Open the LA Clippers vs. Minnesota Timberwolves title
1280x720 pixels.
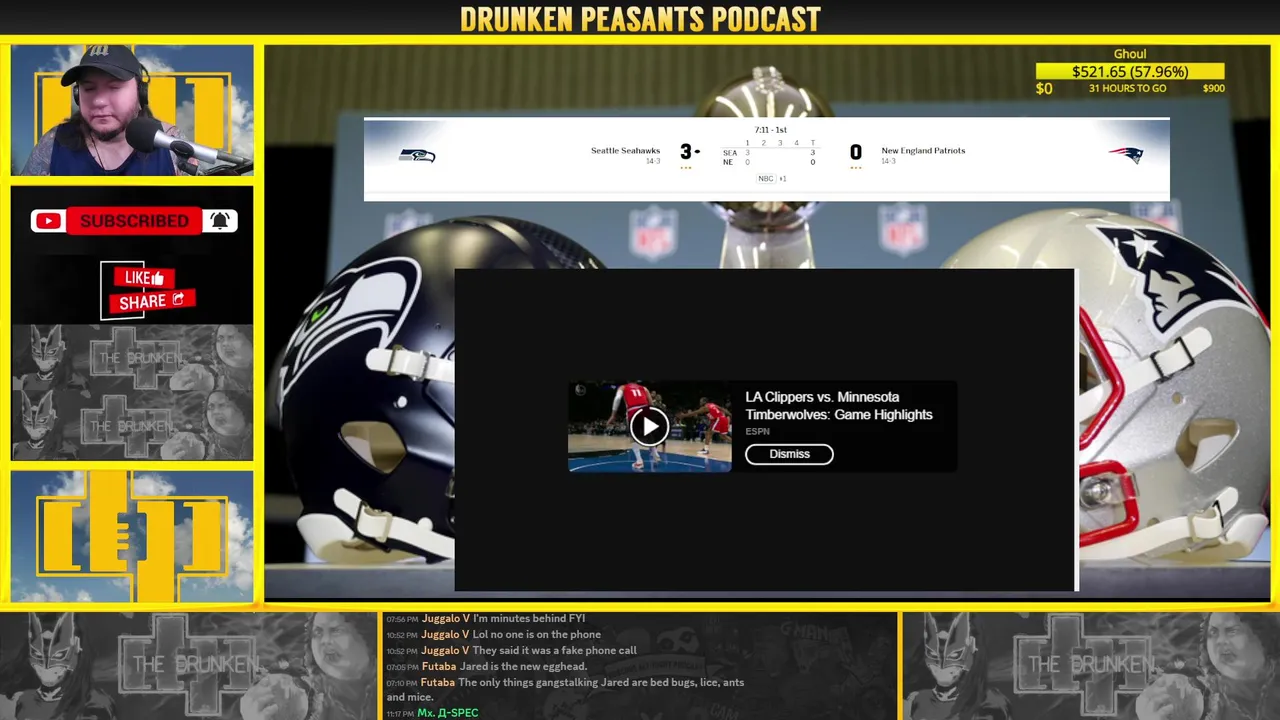tap(839, 406)
